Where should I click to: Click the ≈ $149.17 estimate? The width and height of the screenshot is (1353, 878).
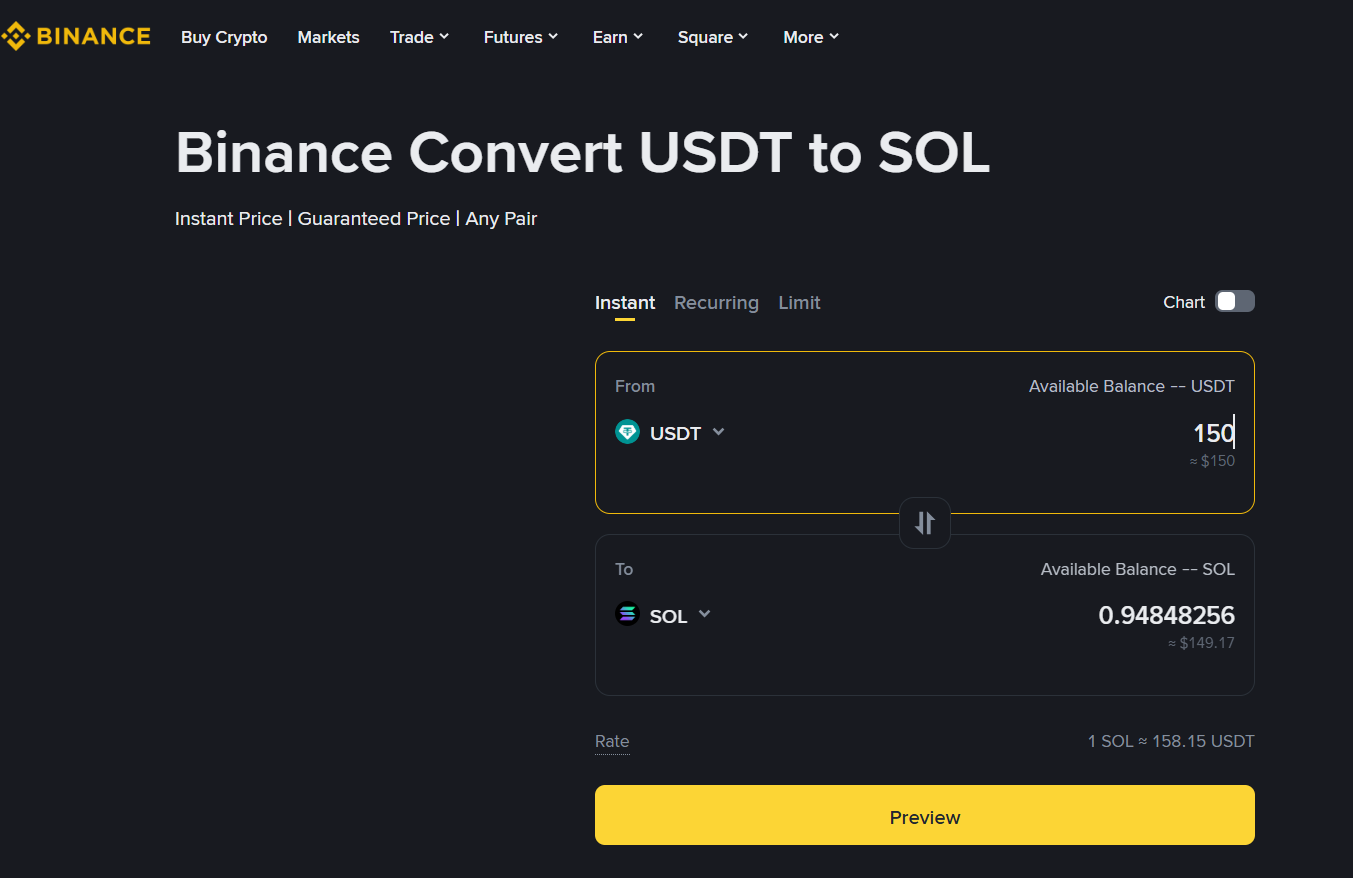point(1201,643)
